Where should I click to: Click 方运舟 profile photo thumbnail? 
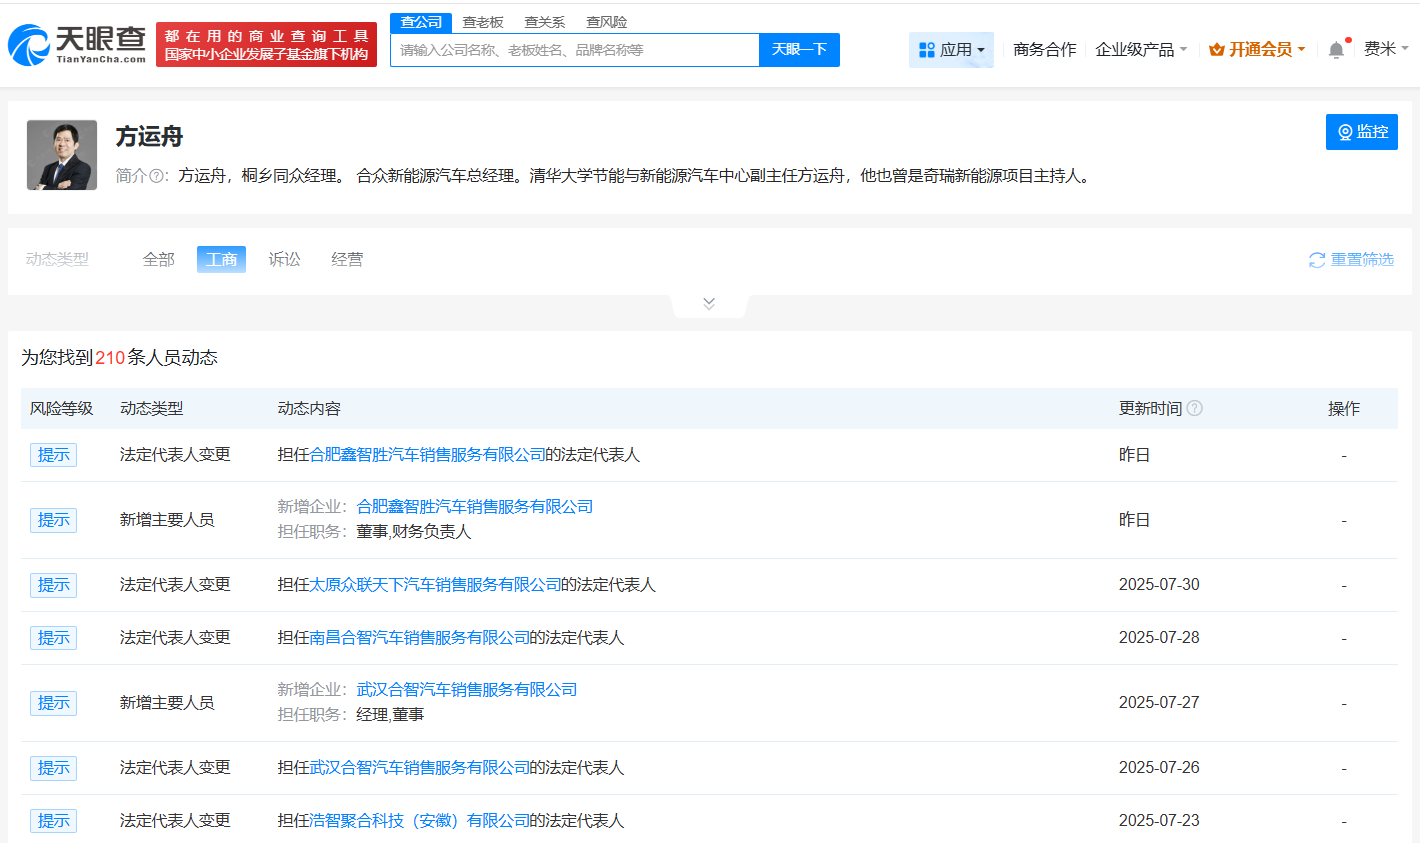tap(62, 155)
